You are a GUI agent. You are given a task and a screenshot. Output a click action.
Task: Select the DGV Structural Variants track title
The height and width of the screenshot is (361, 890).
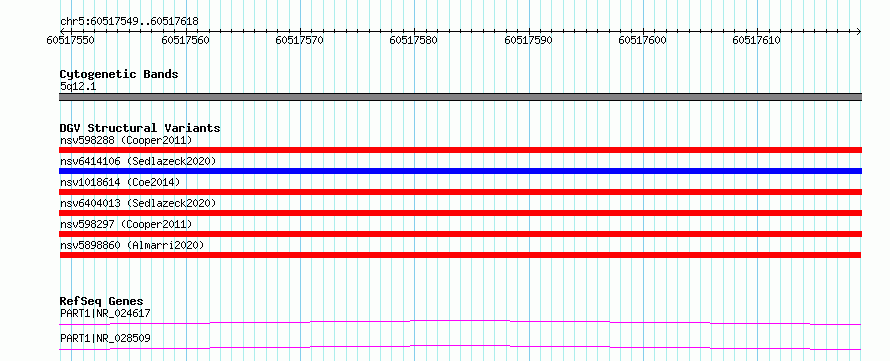point(140,128)
